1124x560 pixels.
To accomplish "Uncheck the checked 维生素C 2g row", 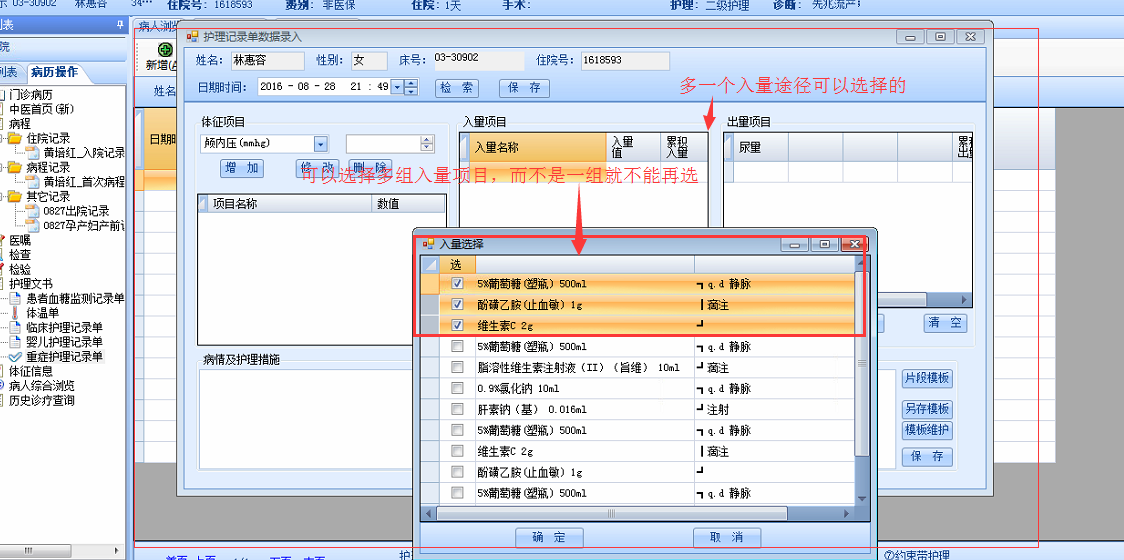I will (x=457, y=326).
